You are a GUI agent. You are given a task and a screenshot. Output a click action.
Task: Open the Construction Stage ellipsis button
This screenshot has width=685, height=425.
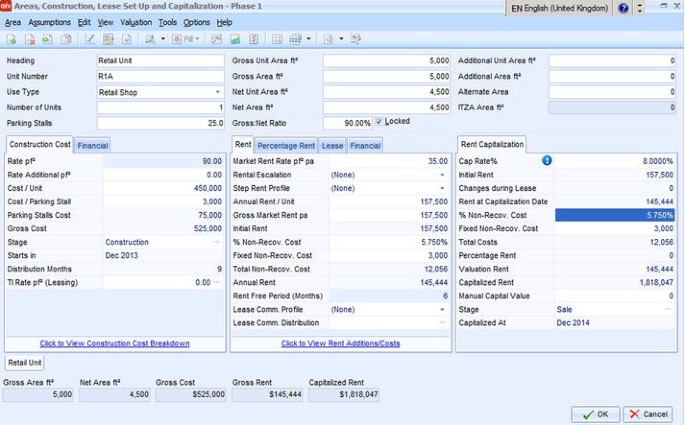click(x=216, y=241)
